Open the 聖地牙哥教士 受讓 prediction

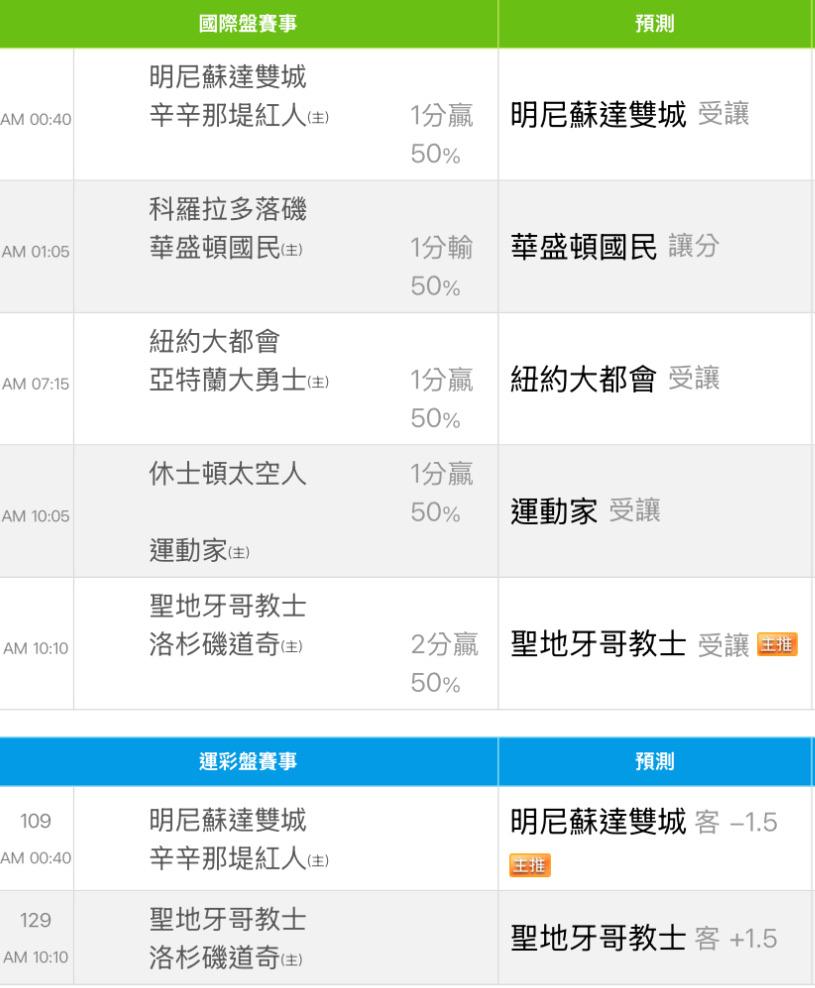coord(630,645)
